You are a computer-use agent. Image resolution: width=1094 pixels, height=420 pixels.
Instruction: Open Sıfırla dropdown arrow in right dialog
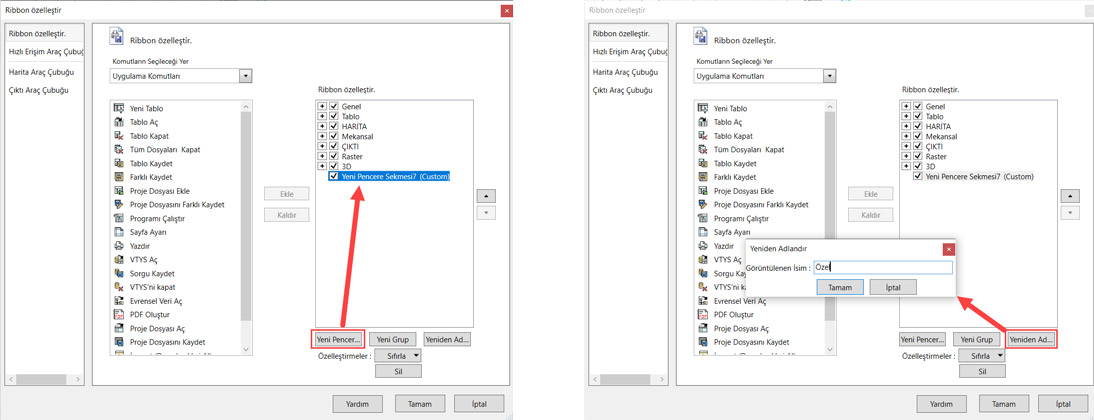click(x=999, y=355)
